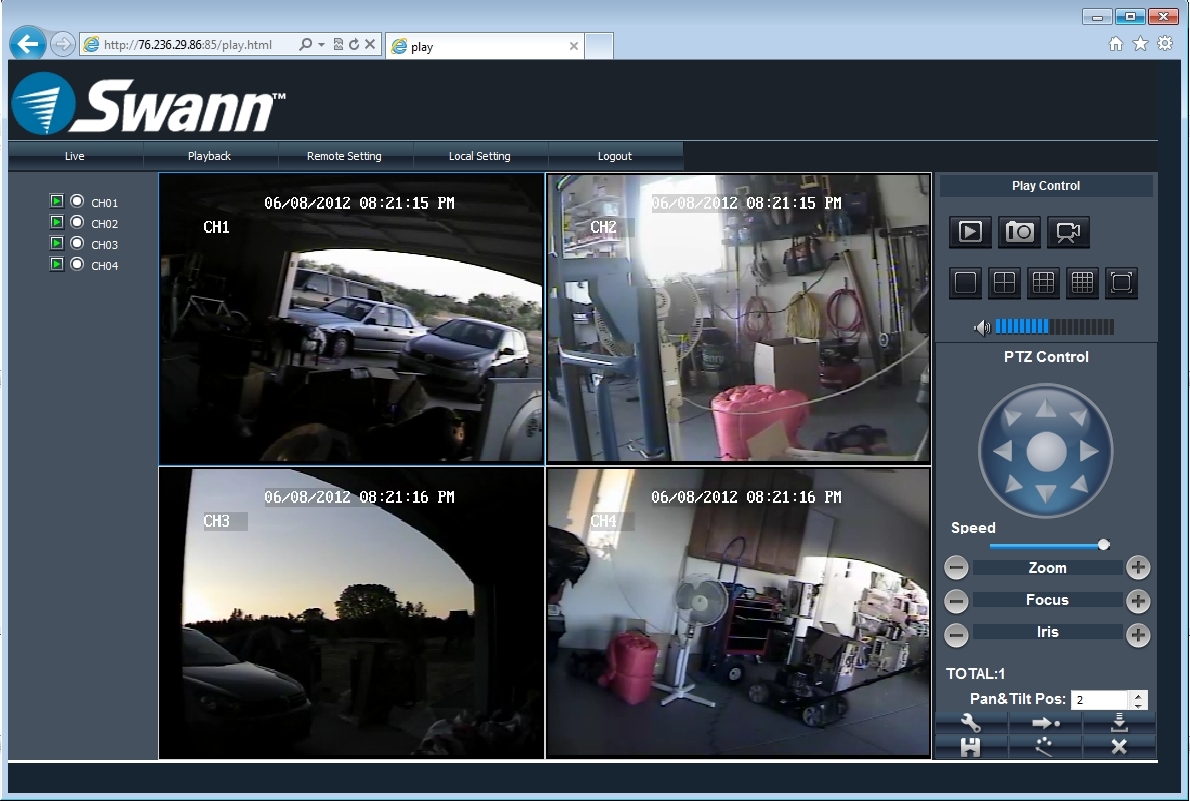Toggle the CH01 green play stream button
Image resolution: width=1190 pixels, height=801 pixels.
click(x=57, y=202)
